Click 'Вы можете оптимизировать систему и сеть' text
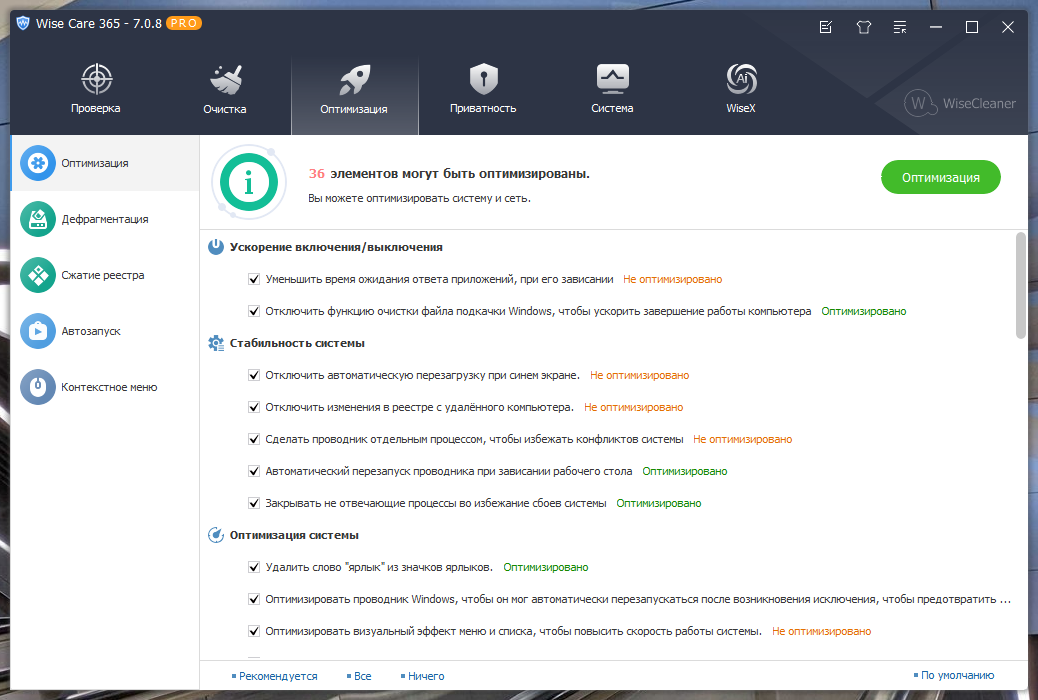This screenshot has width=1038, height=700. (419, 198)
